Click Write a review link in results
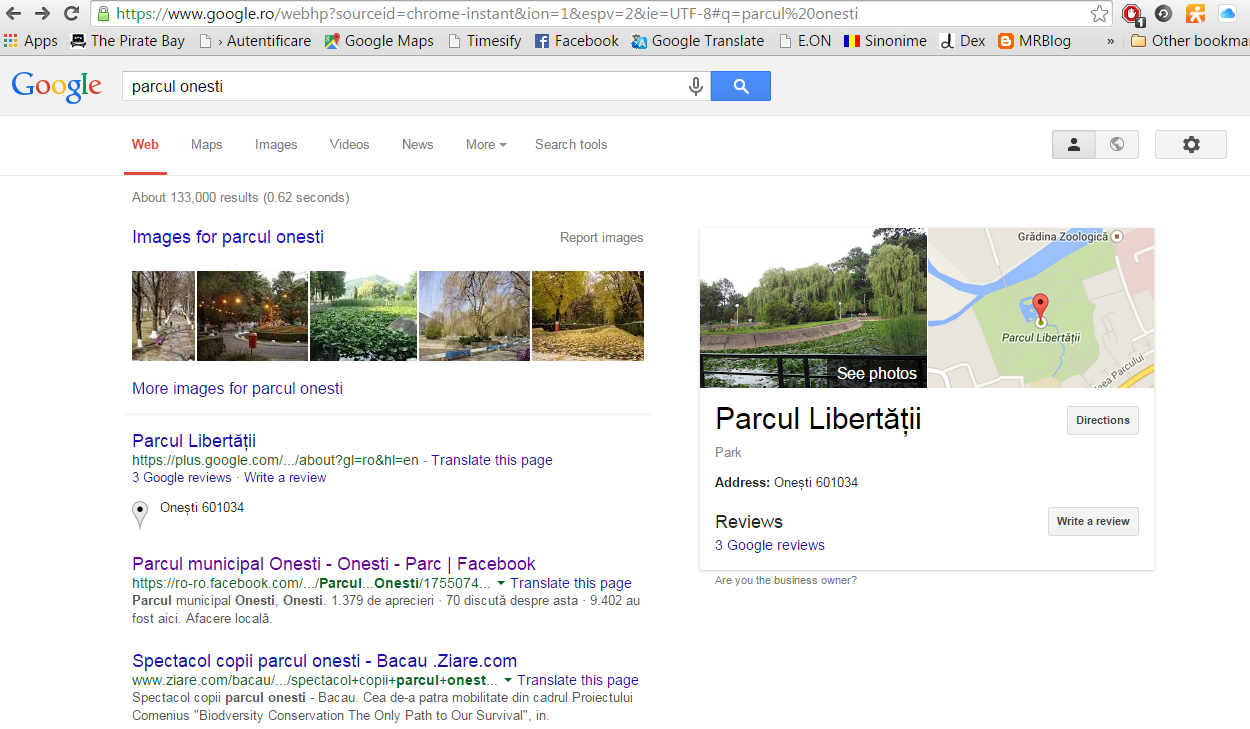1250x729 pixels. pos(285,478)
